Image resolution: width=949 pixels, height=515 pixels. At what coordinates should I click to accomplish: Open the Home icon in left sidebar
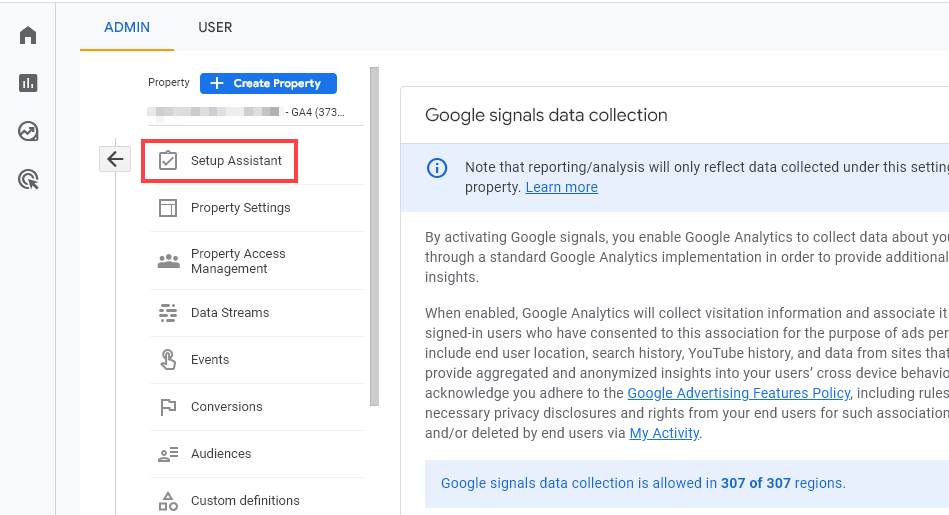[x=28, y=35]
